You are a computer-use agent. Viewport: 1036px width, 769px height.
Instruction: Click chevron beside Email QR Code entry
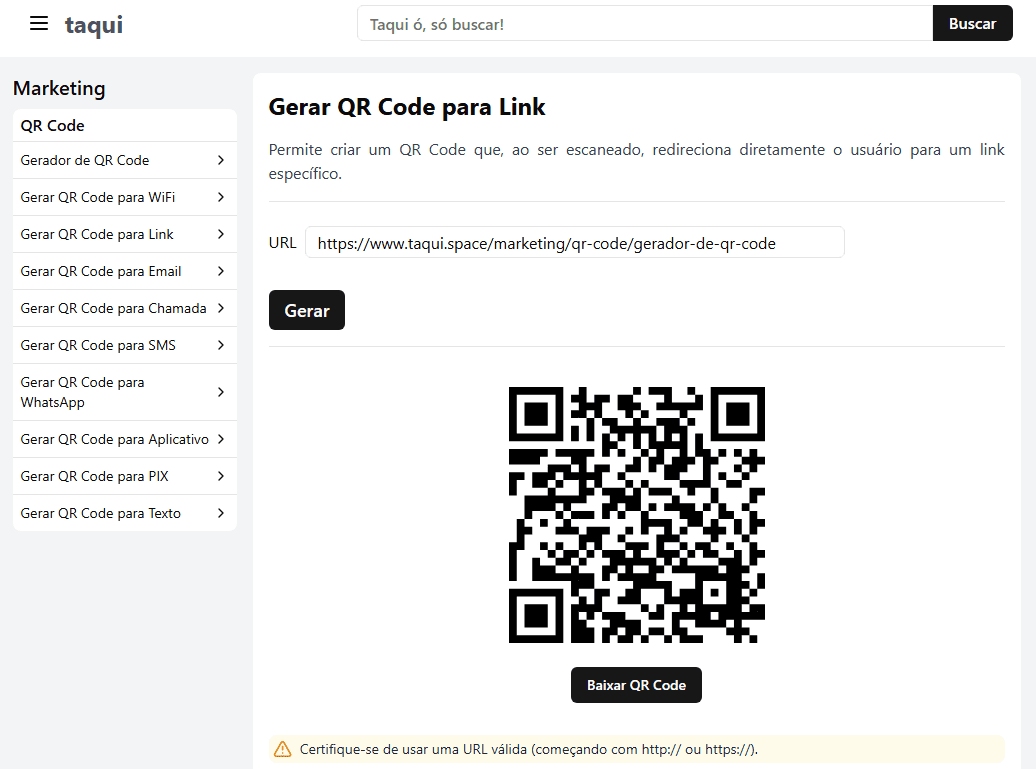click(221, 272)
